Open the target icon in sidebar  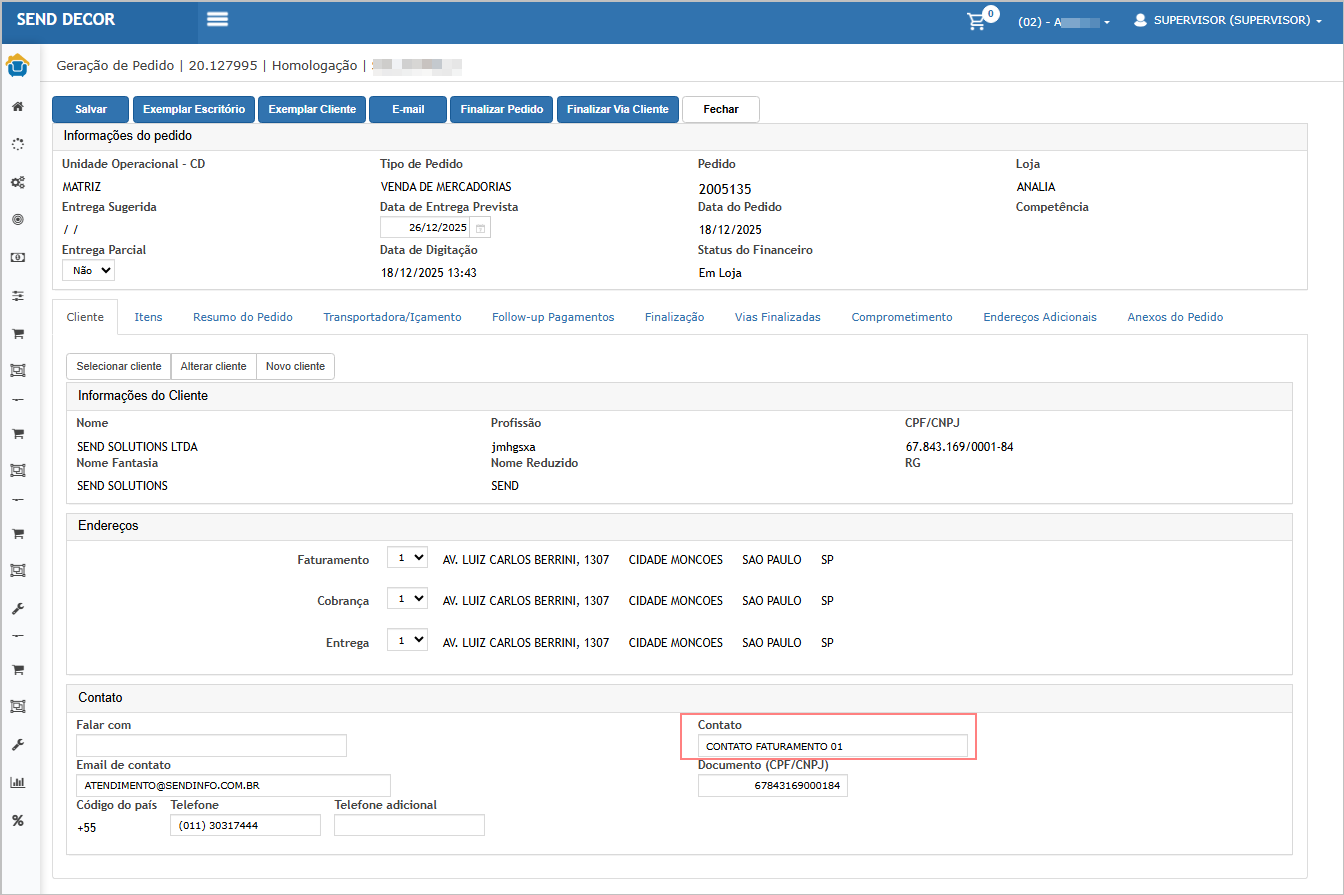pyautogui.click(x=17, y=219)
